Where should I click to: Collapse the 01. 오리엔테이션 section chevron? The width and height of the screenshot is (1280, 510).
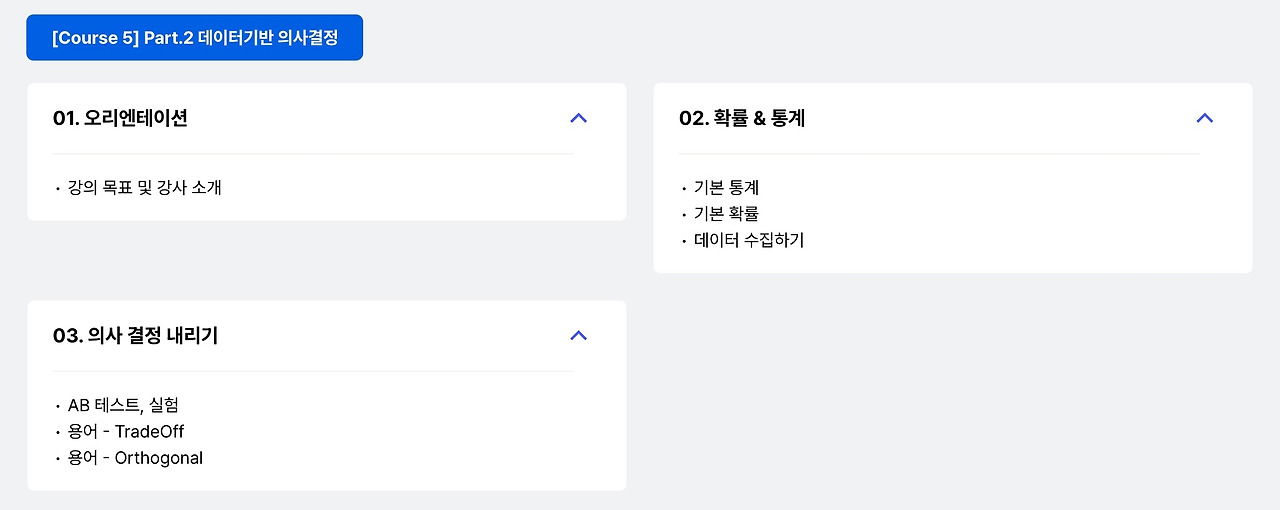coord(578,118)
